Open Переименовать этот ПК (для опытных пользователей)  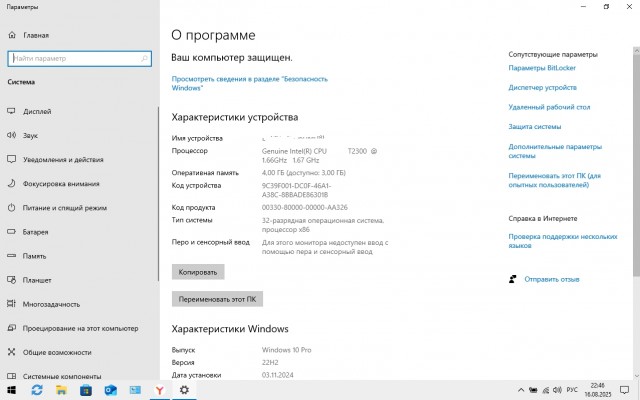coord(555,180)
